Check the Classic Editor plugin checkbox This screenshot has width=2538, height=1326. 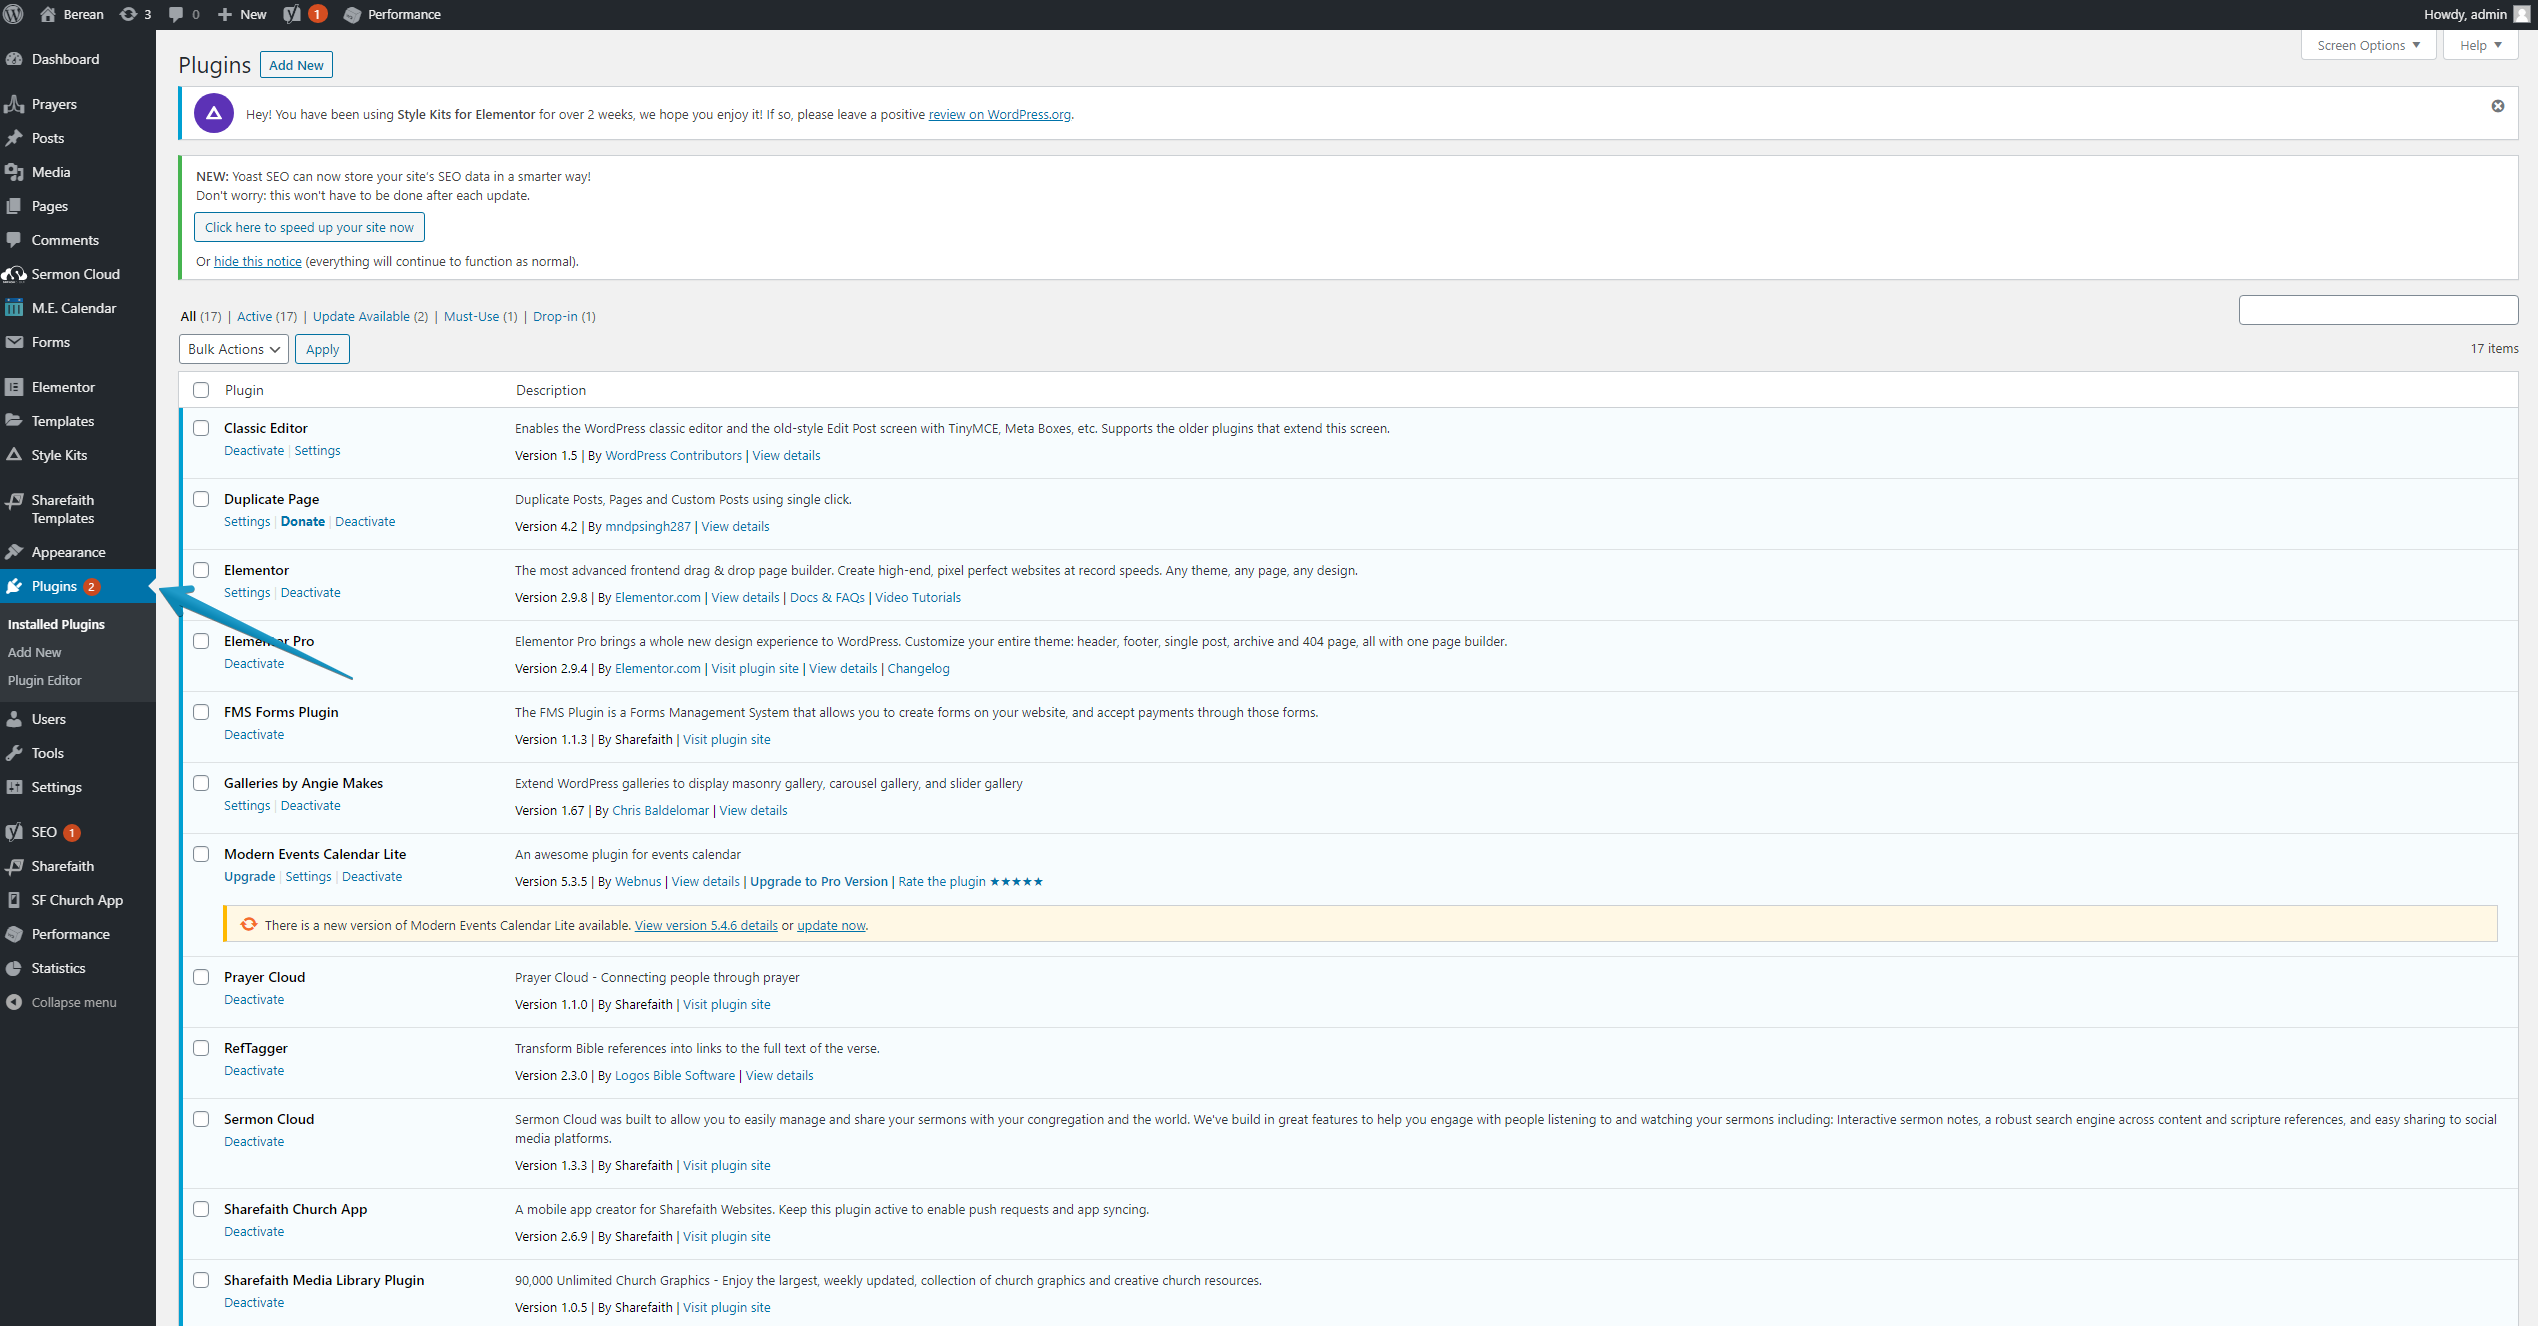click(201, 428)
